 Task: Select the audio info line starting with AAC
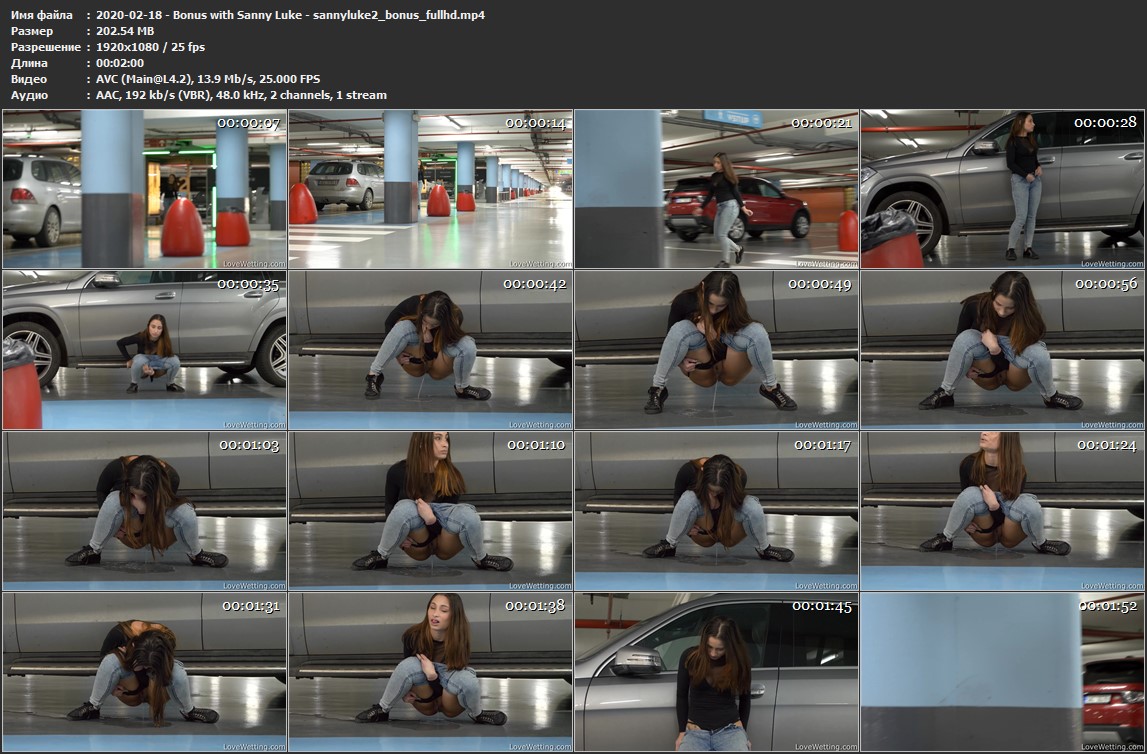coord(241,95)
